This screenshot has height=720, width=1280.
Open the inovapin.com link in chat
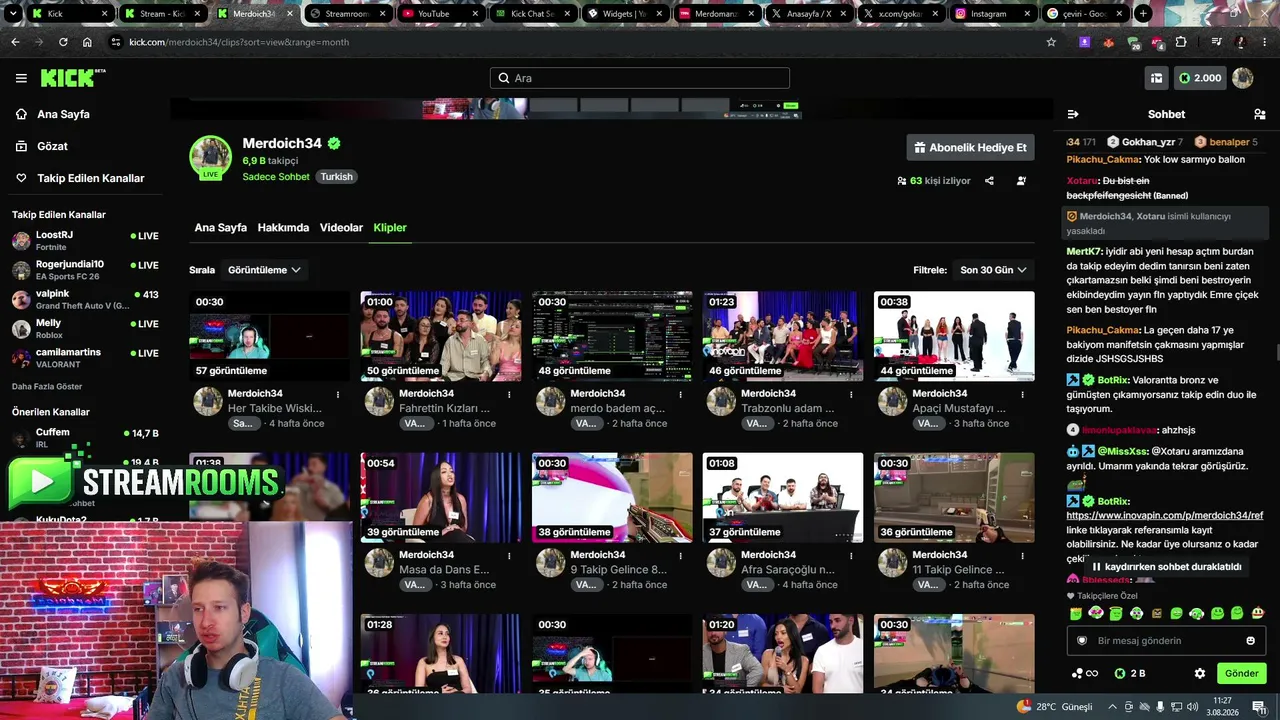[x=1165, y=515]
